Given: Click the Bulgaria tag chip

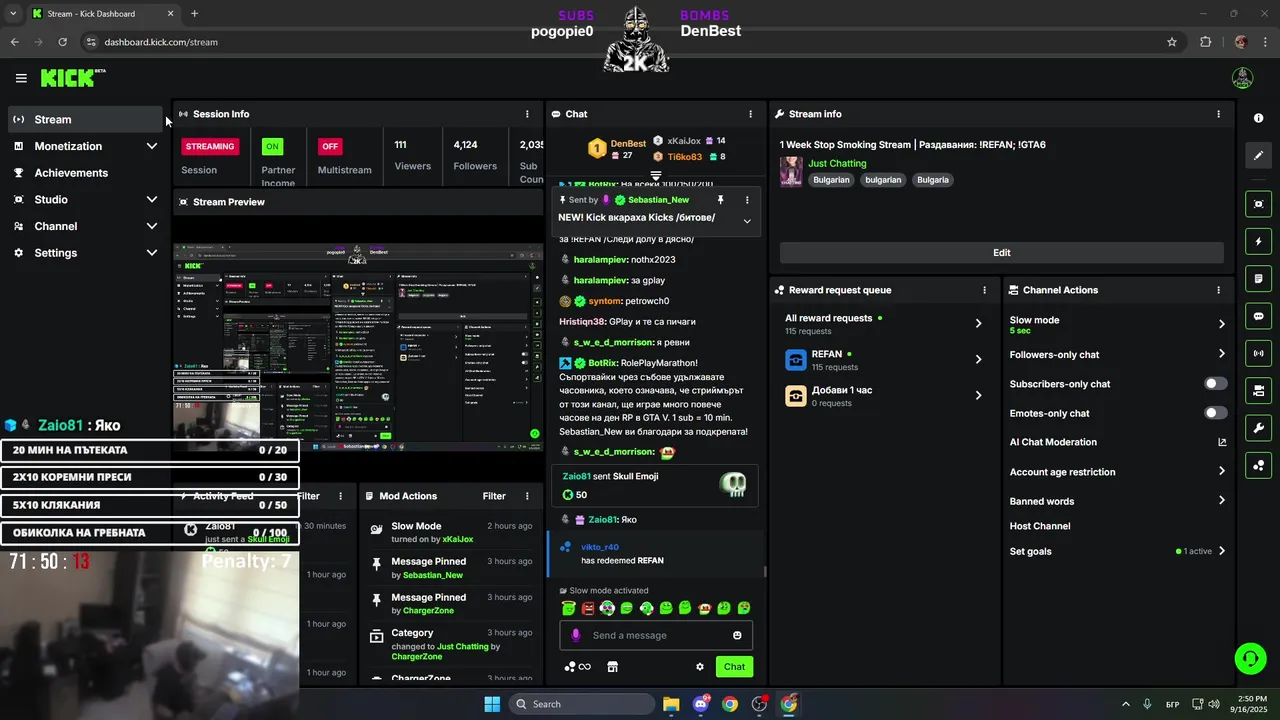Looking at the screenshot, I should click(932, 180).
